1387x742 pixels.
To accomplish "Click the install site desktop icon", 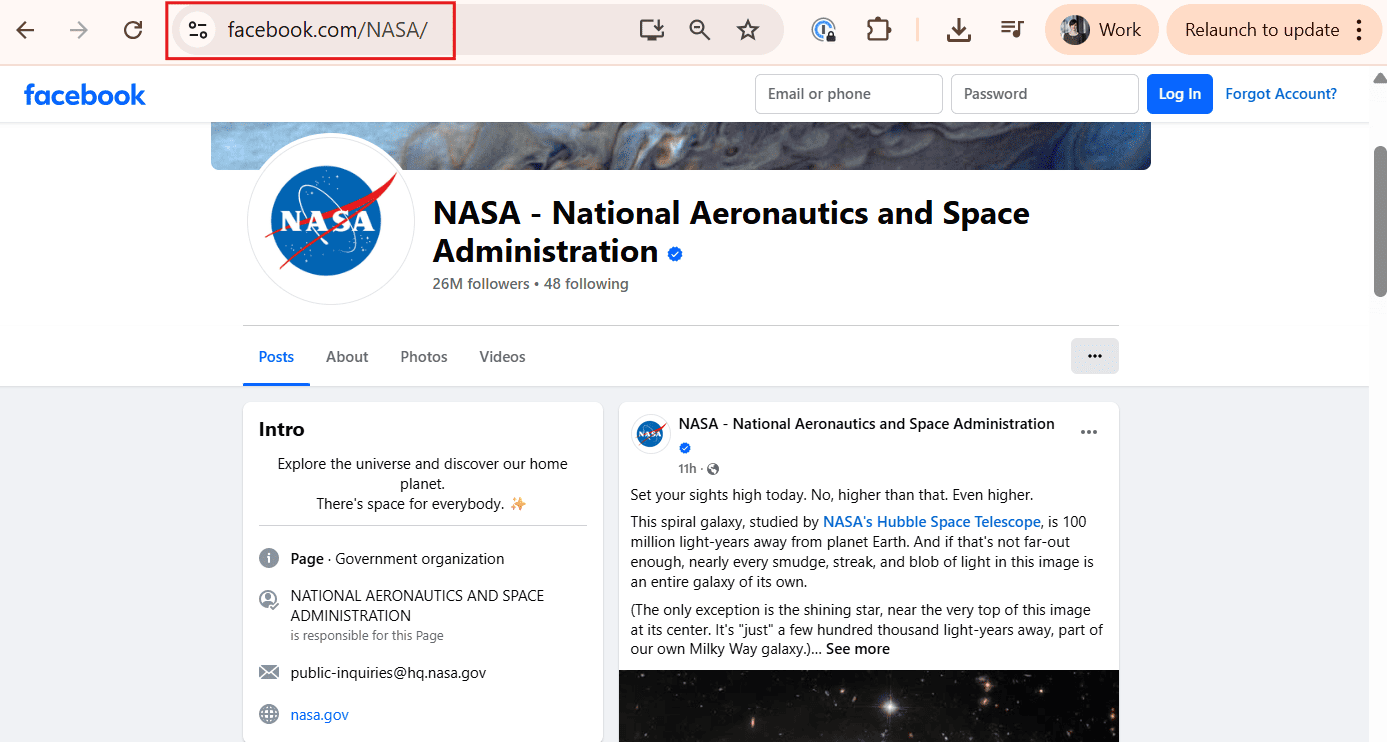I will (x=651, y=29).
